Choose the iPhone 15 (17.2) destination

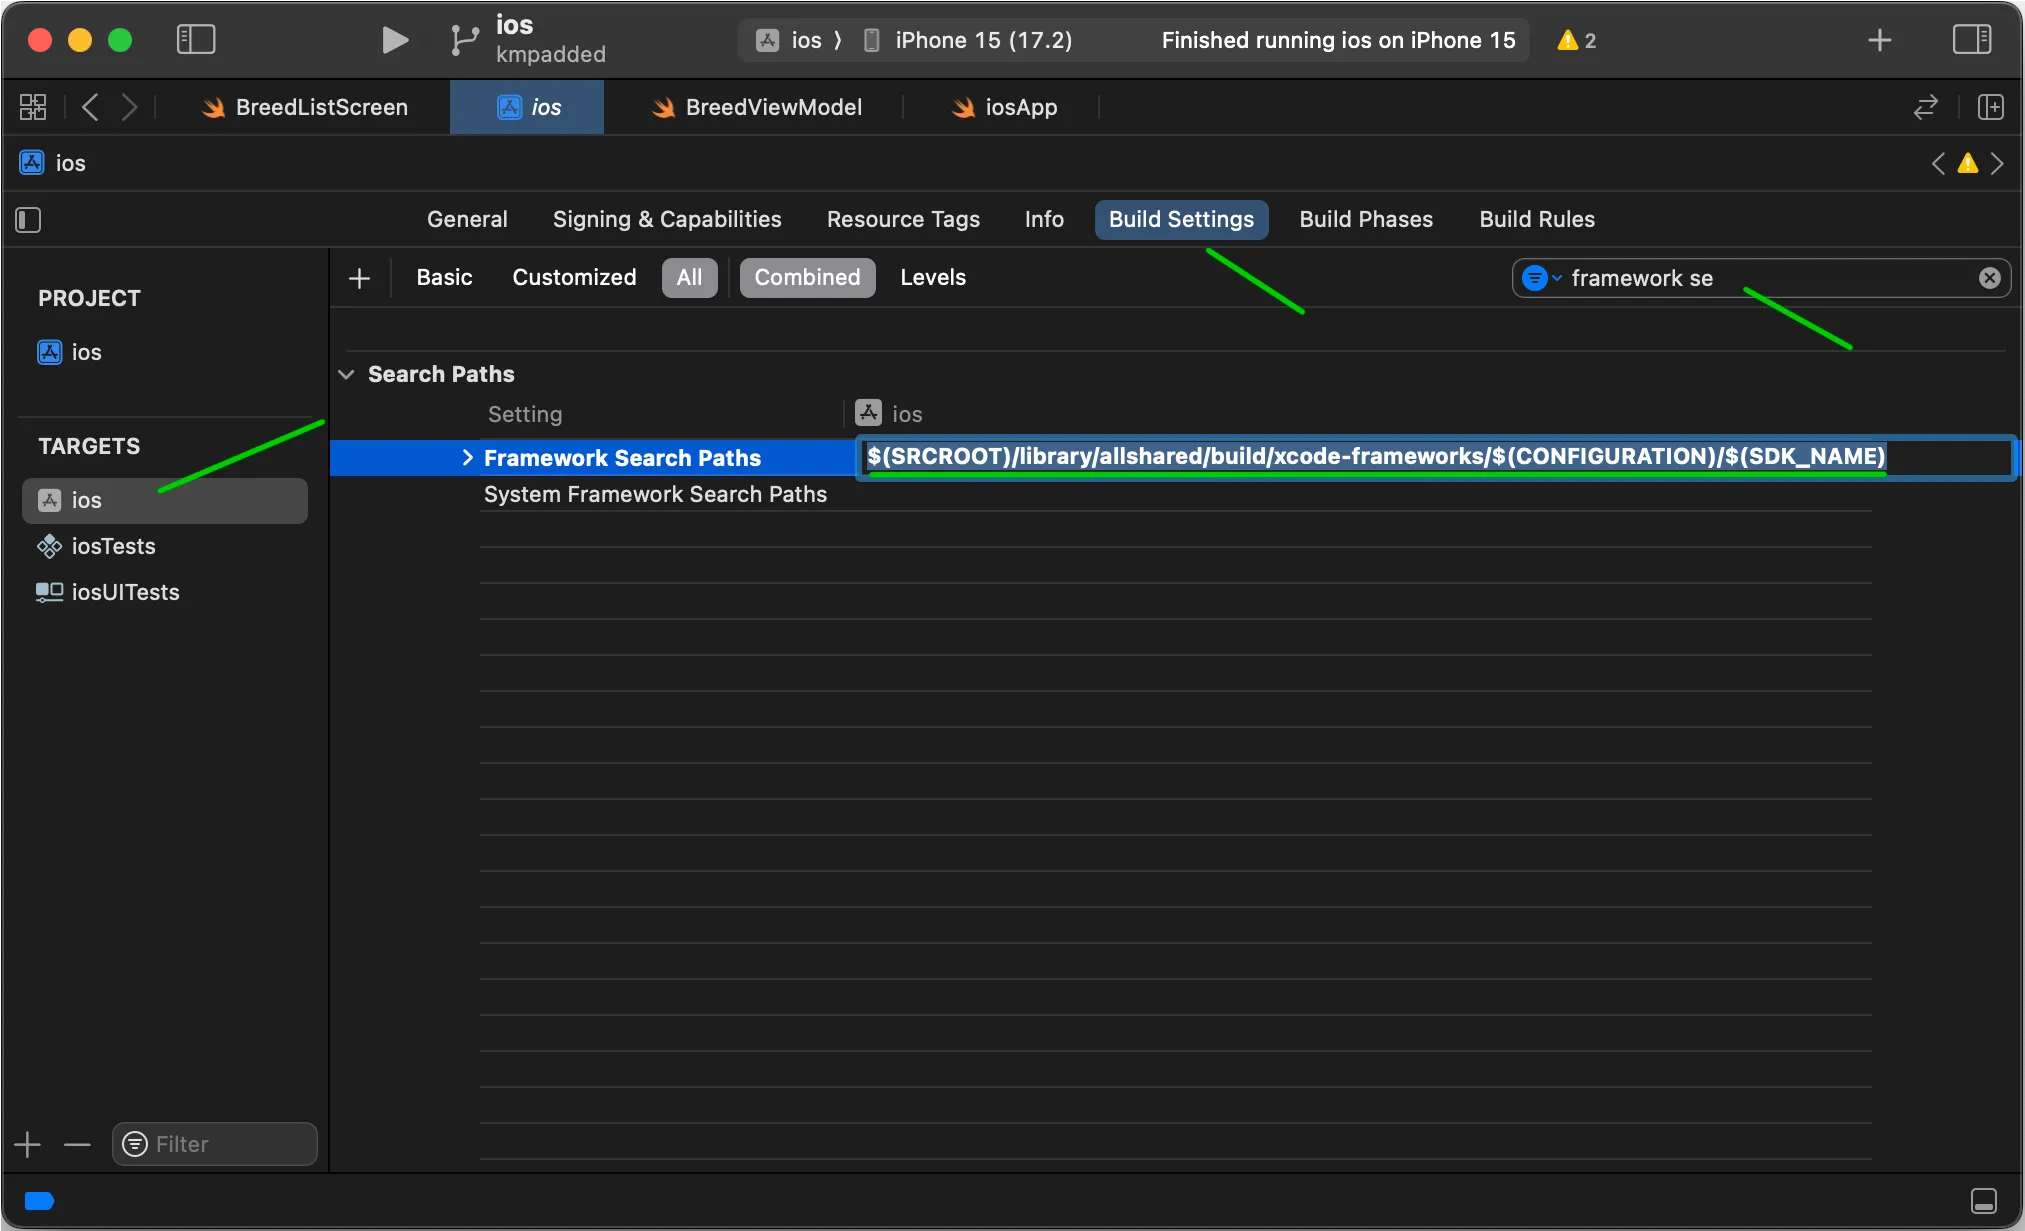click(968, 40)
